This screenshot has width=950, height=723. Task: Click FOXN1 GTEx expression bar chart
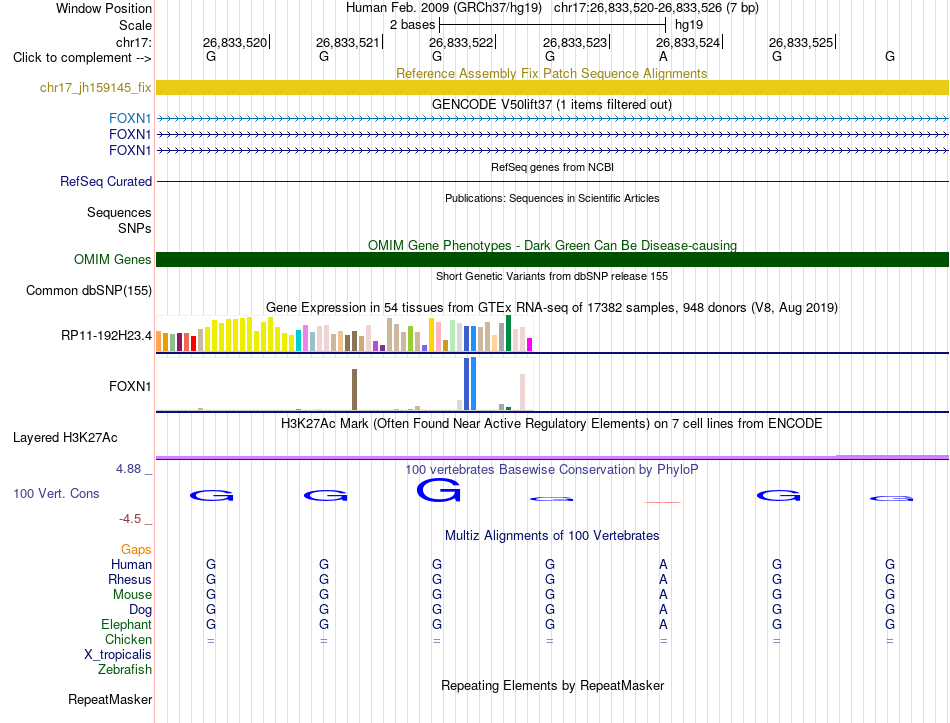[x=344, y=384]
